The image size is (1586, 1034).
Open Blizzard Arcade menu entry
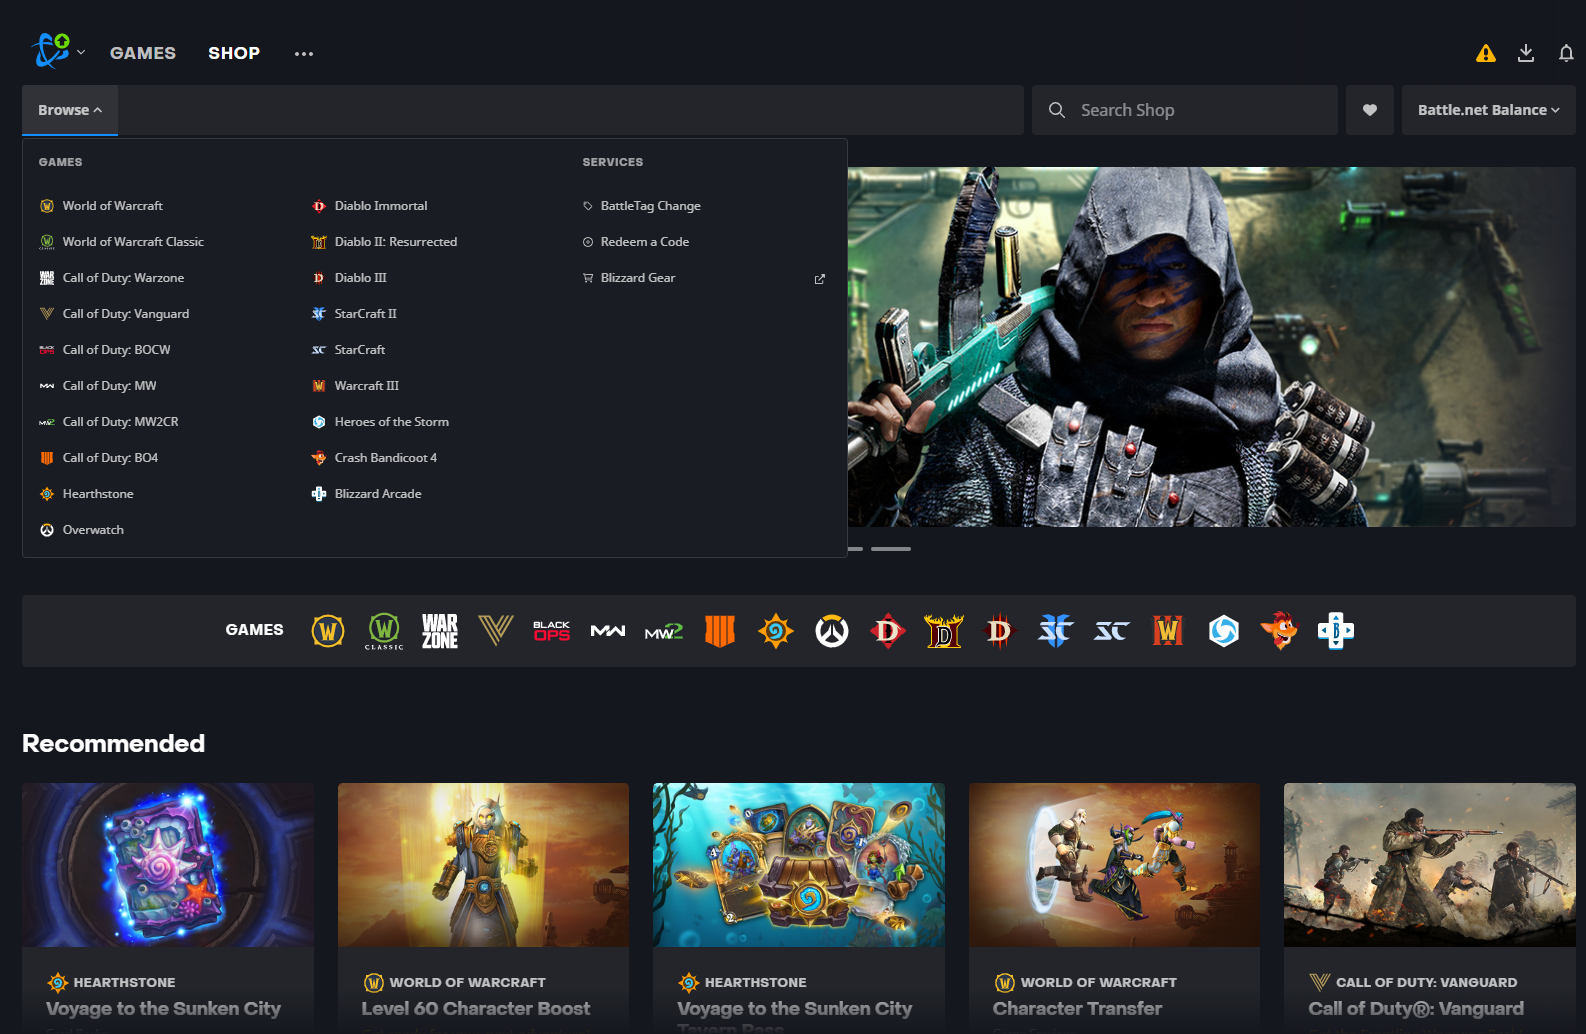pos(366,494)
